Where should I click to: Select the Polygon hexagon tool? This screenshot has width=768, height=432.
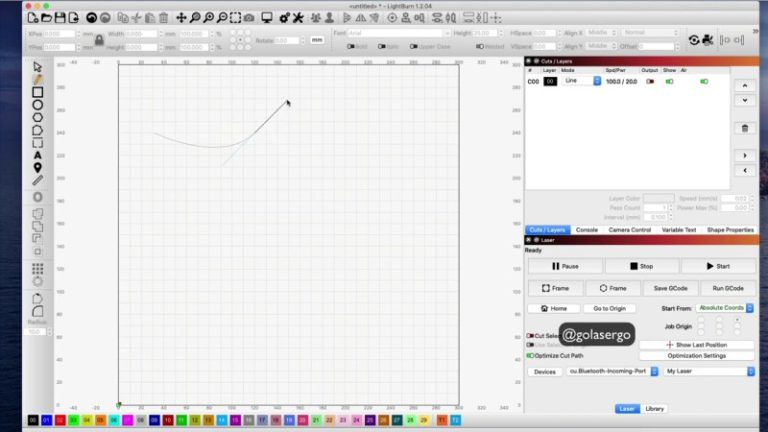coord(38,118)
